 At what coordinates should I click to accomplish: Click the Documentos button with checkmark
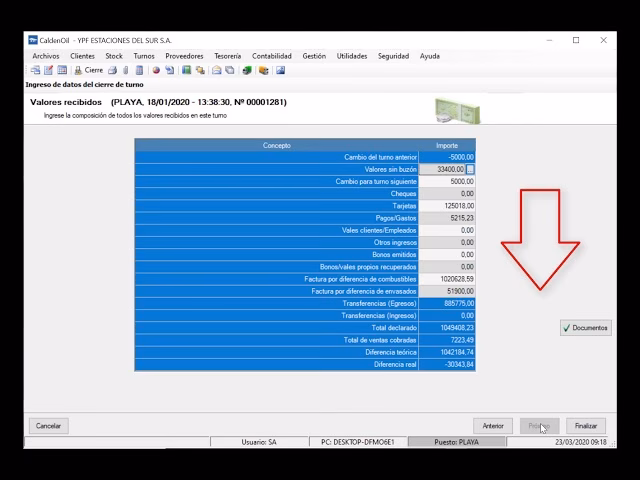585,327
